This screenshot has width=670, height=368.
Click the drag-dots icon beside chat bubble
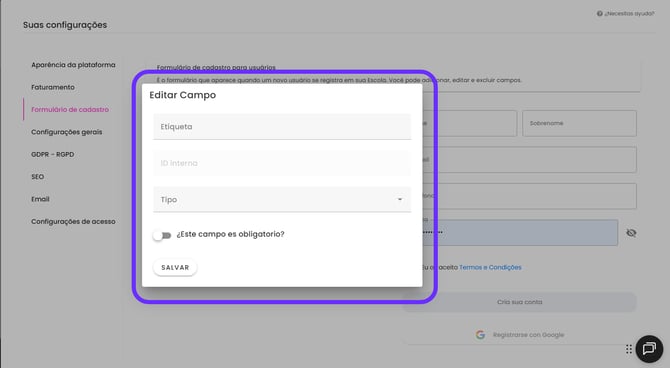coord(629,349)
